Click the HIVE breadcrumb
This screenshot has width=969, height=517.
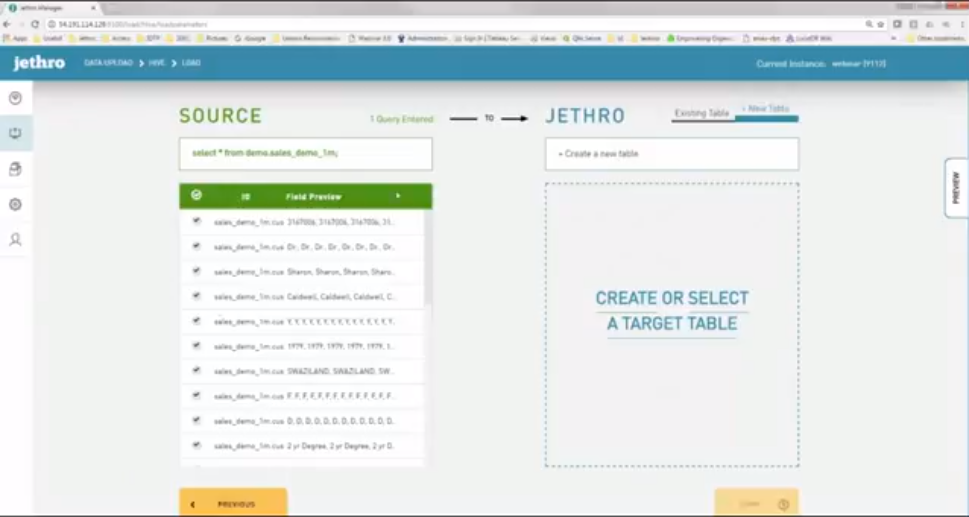pos(157,63)
